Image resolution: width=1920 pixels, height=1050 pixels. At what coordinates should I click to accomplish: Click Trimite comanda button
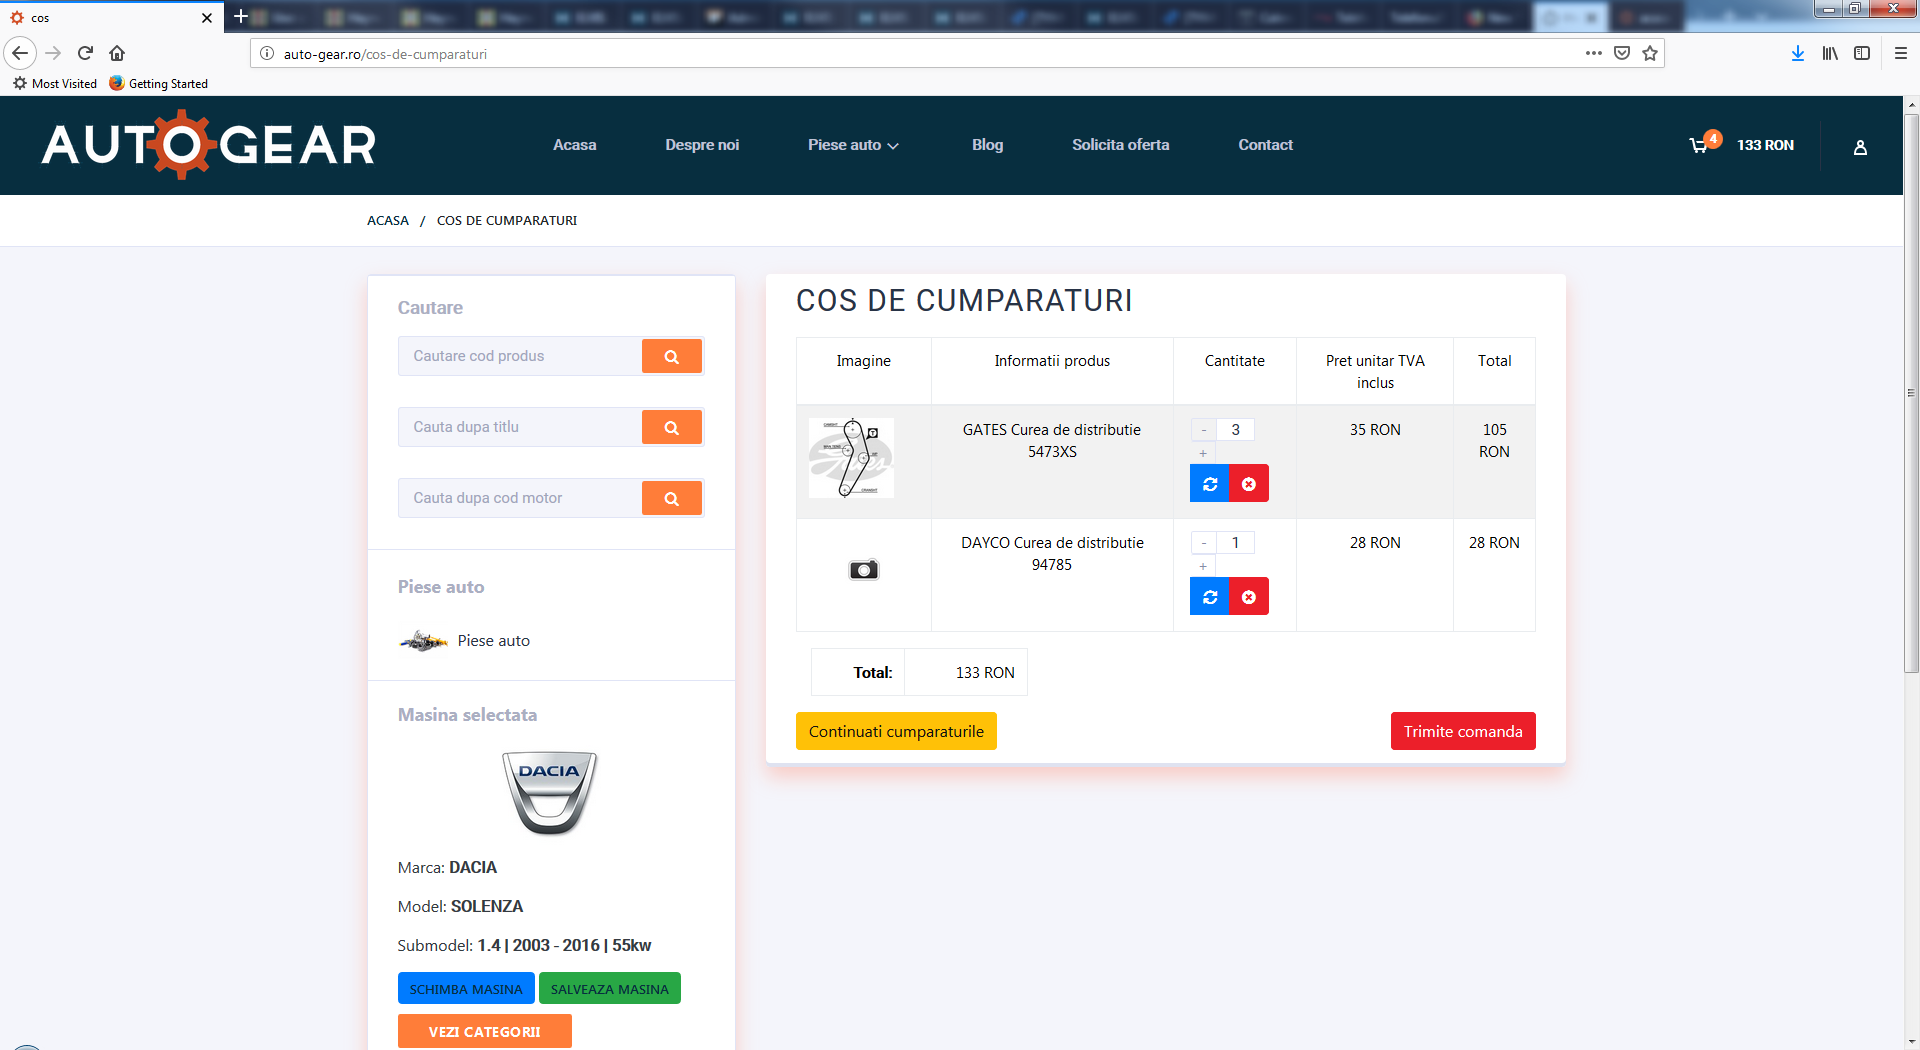tap(1463, 731)
